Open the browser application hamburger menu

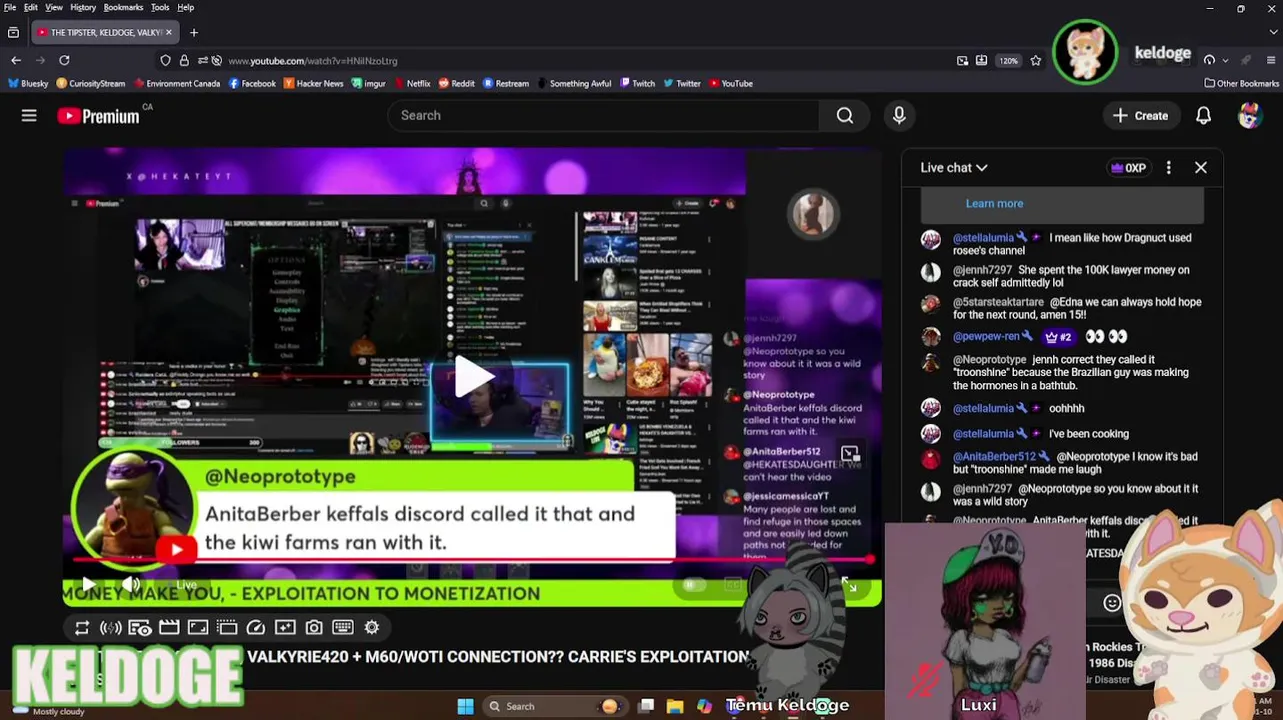click(x=1272, y=60)
